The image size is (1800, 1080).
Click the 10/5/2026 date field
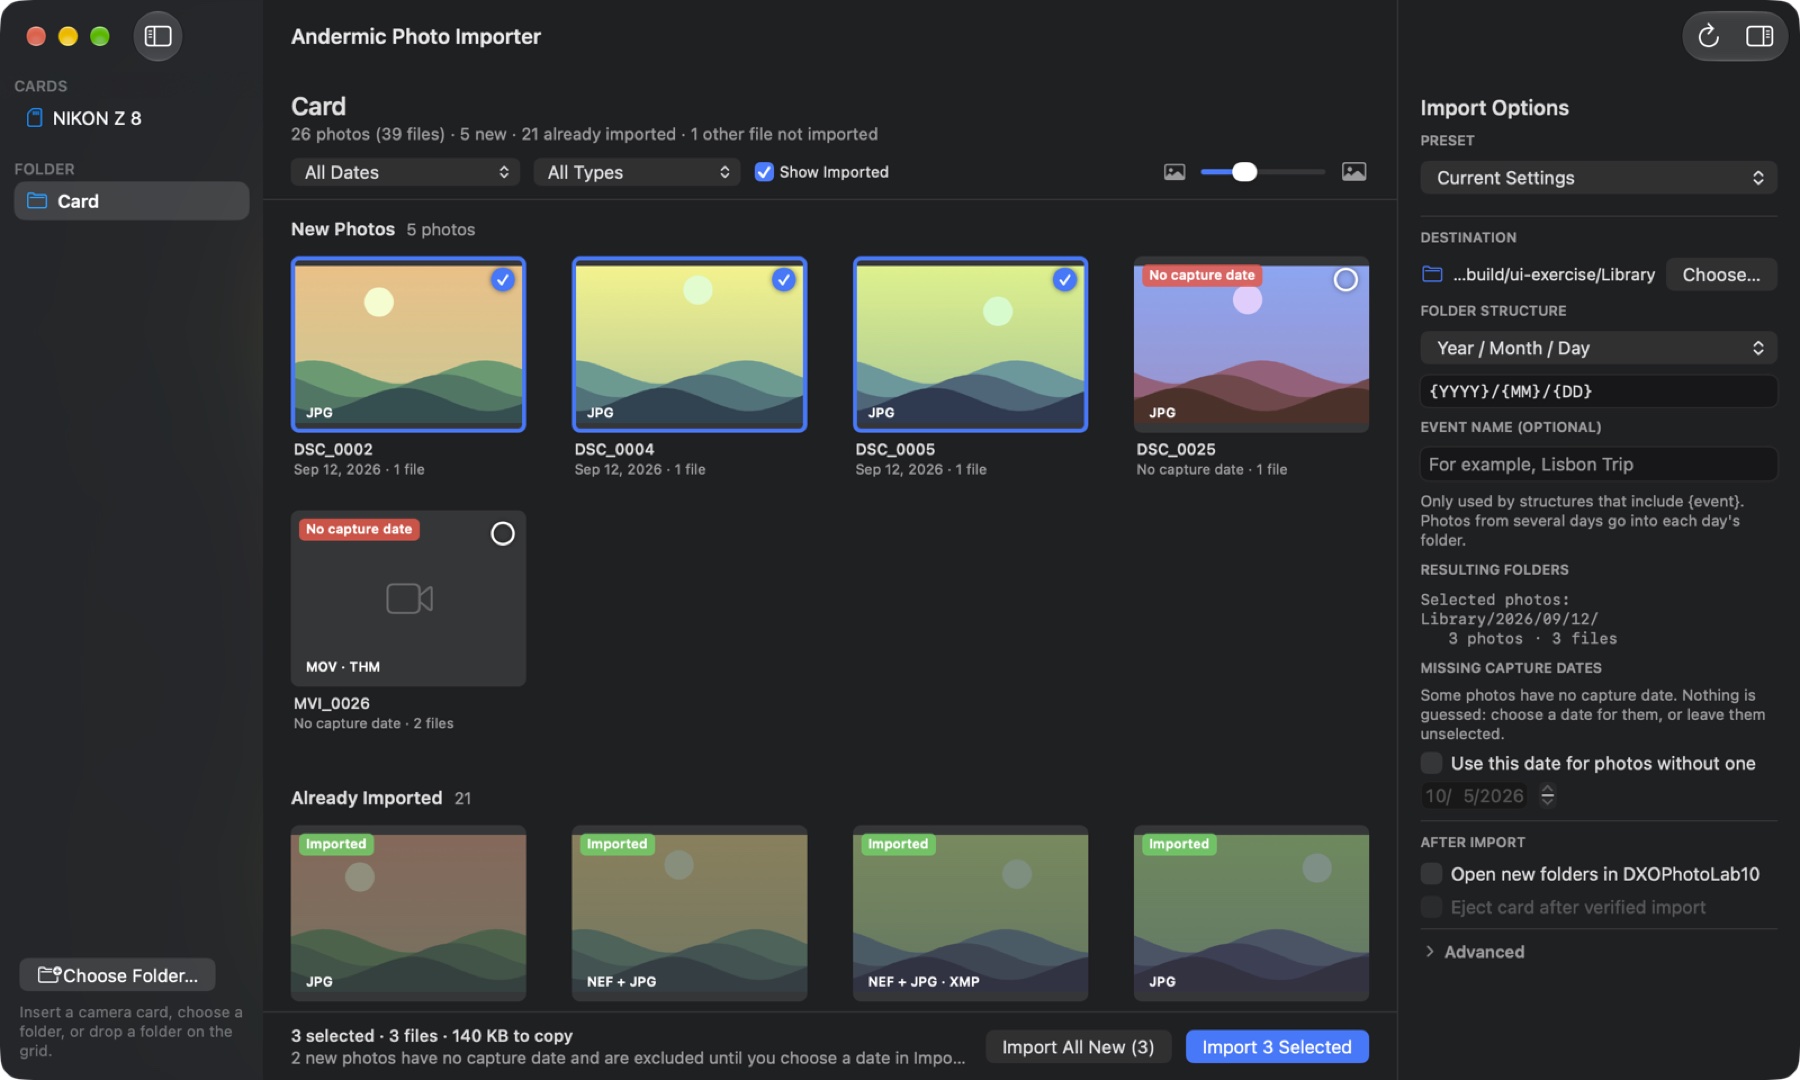coord(1475,796)
